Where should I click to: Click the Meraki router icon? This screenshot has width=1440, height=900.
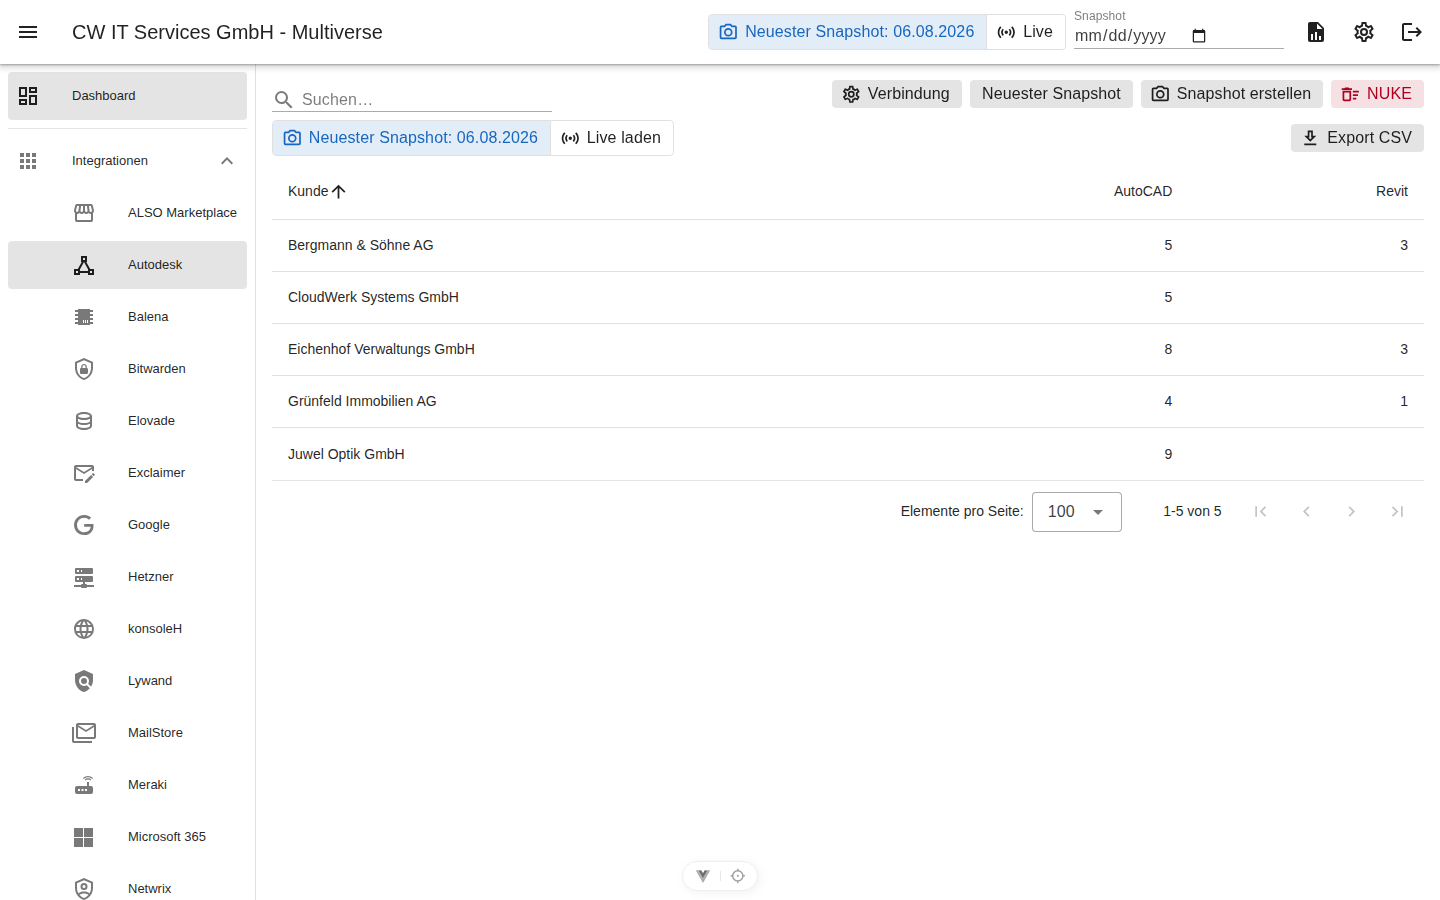84,785
